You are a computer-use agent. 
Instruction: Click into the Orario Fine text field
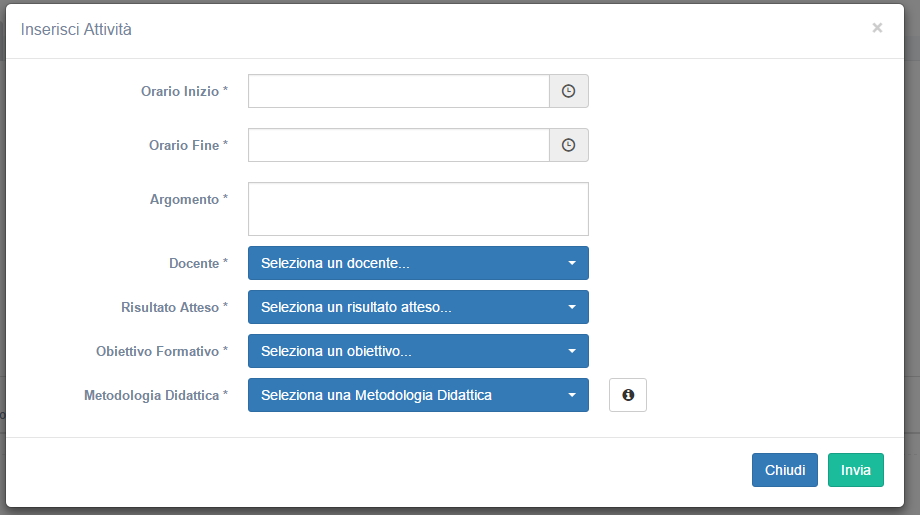click(398, 145)
